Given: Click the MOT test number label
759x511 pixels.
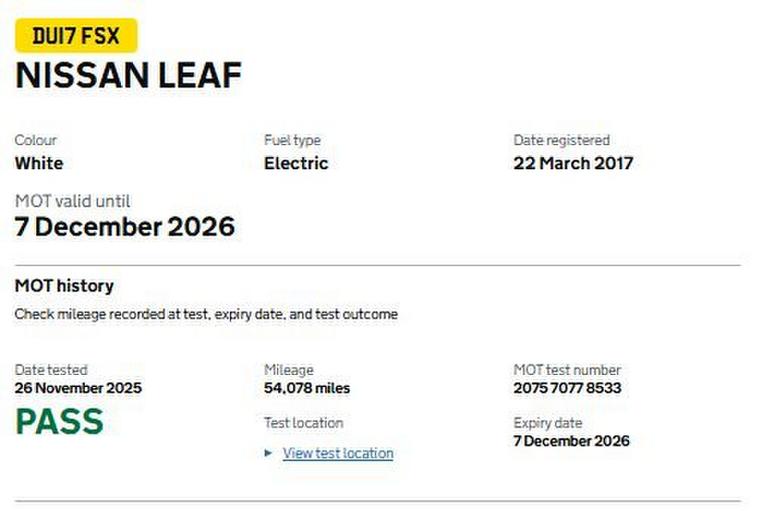Looking at the screenshot, I should (x=567, y=370).
